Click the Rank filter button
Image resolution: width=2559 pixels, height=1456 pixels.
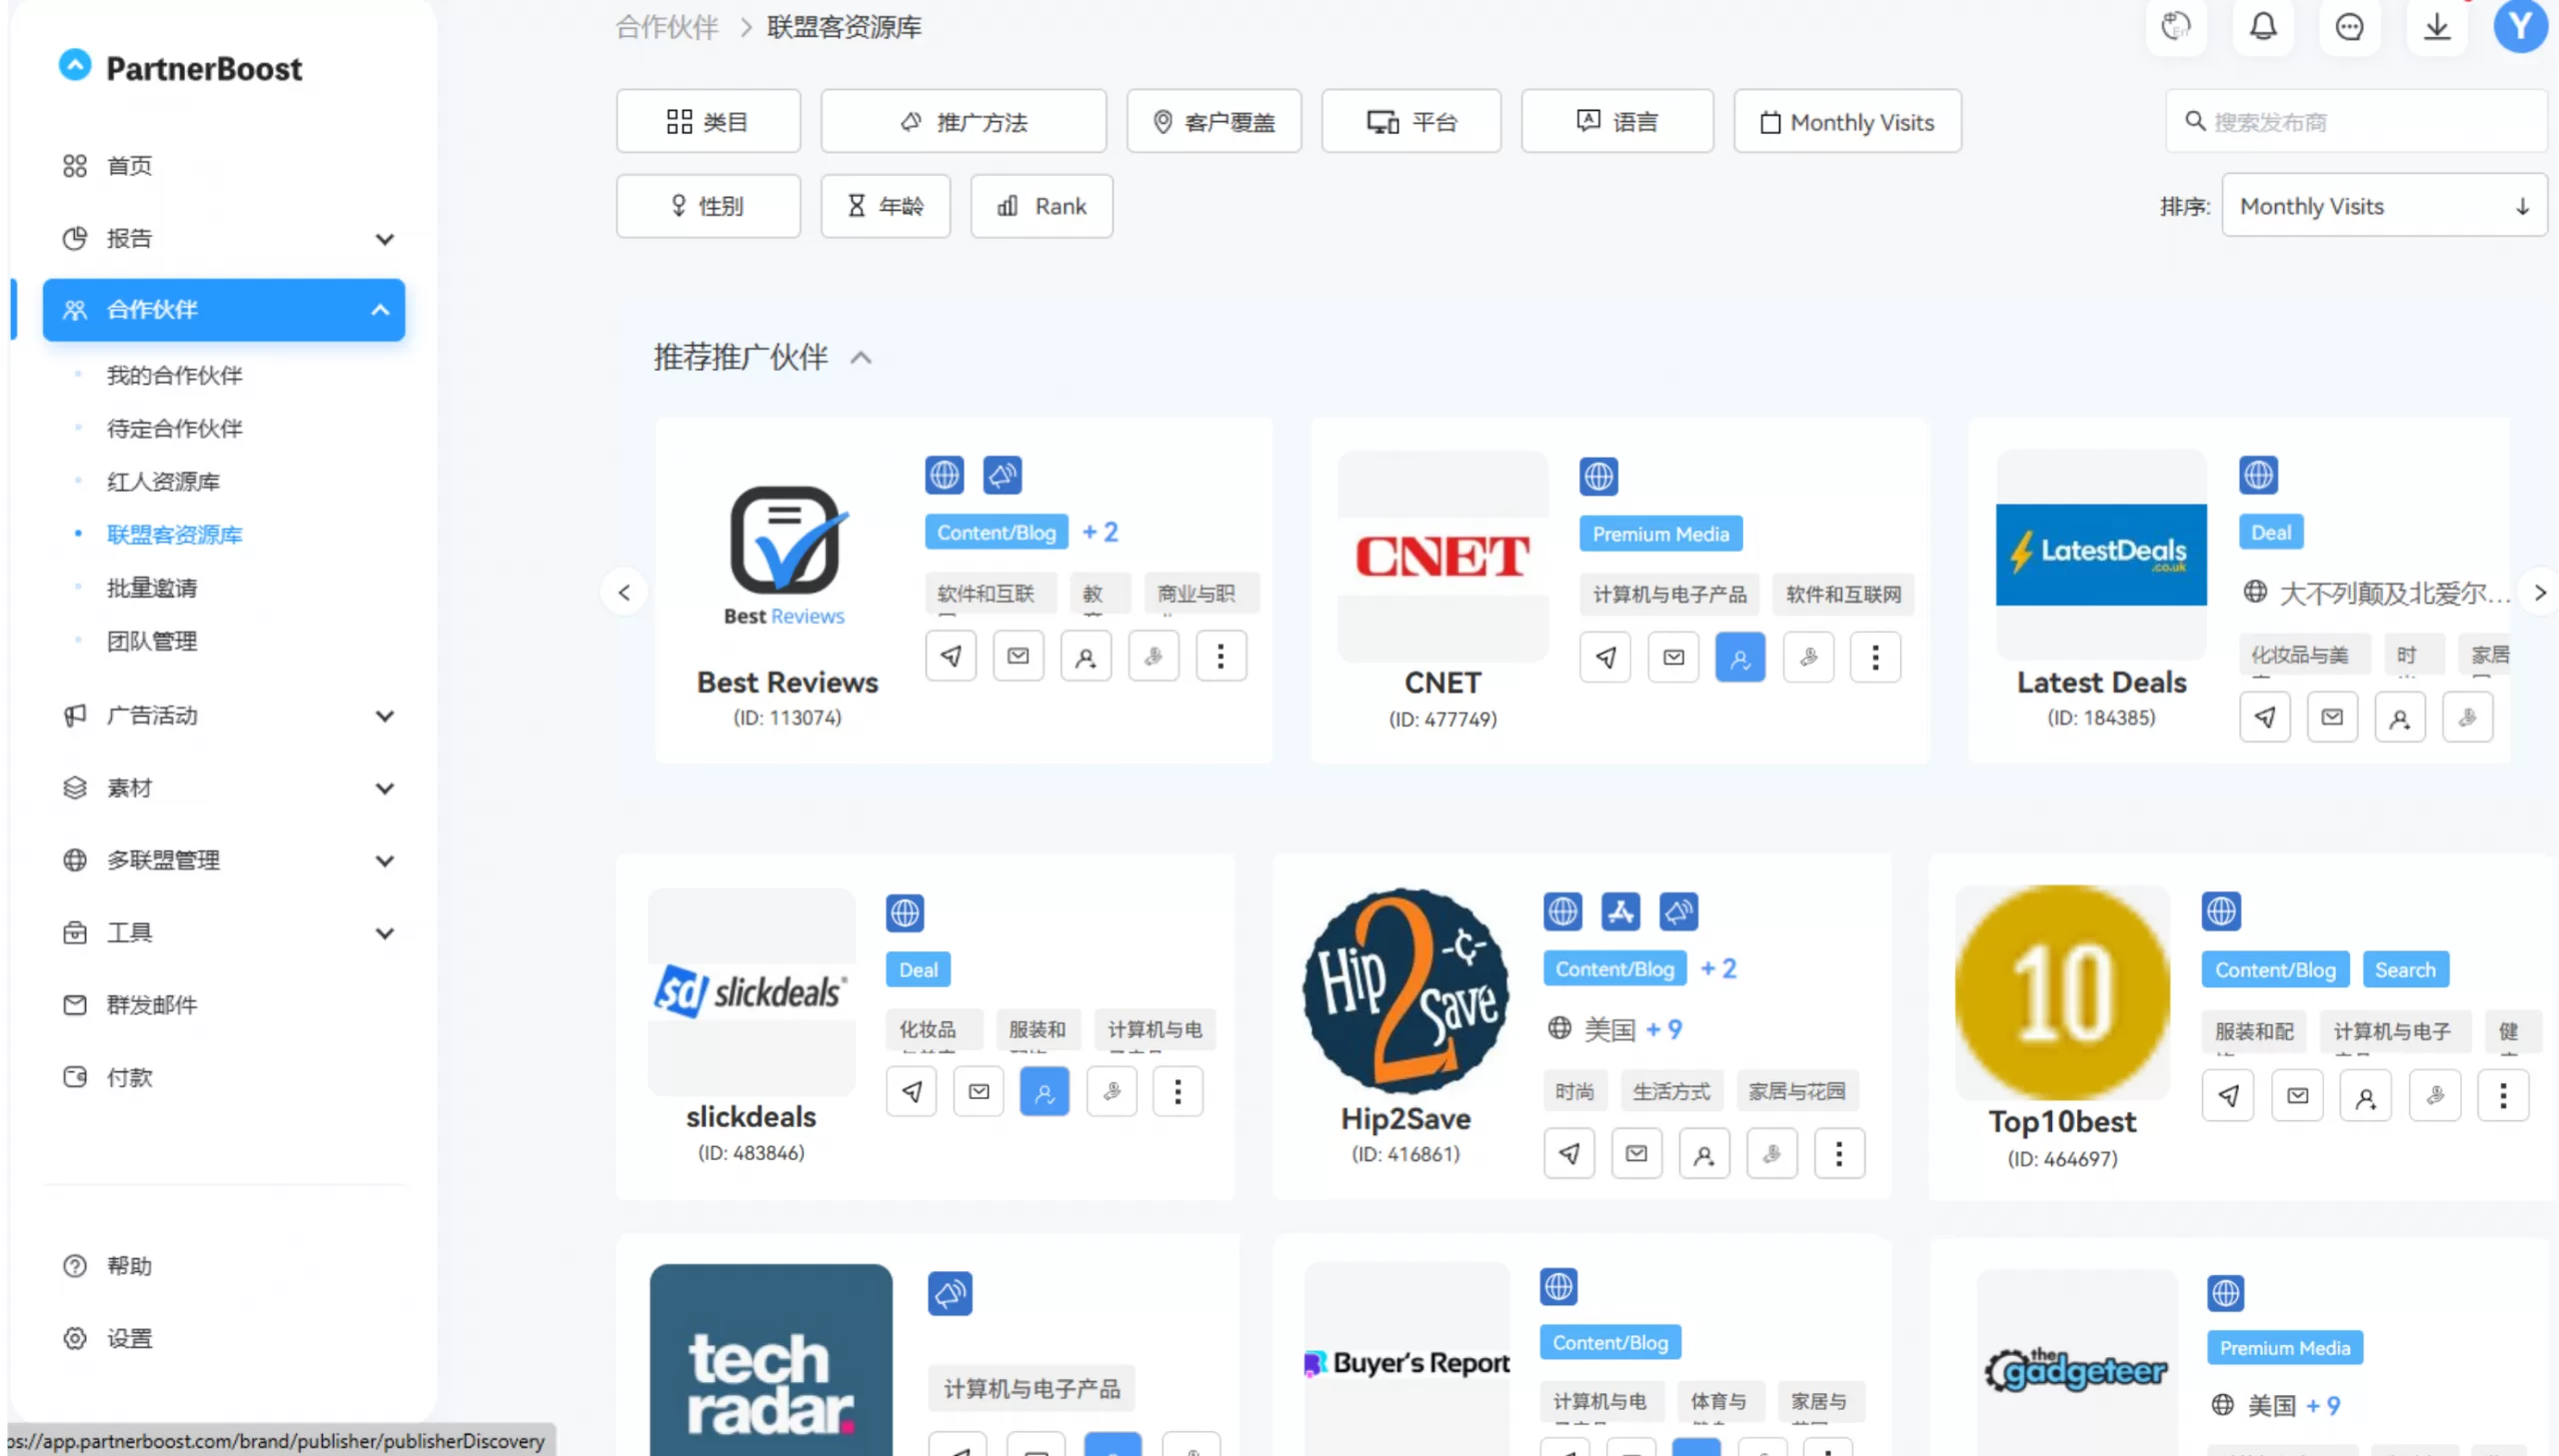coord(1041,206)
